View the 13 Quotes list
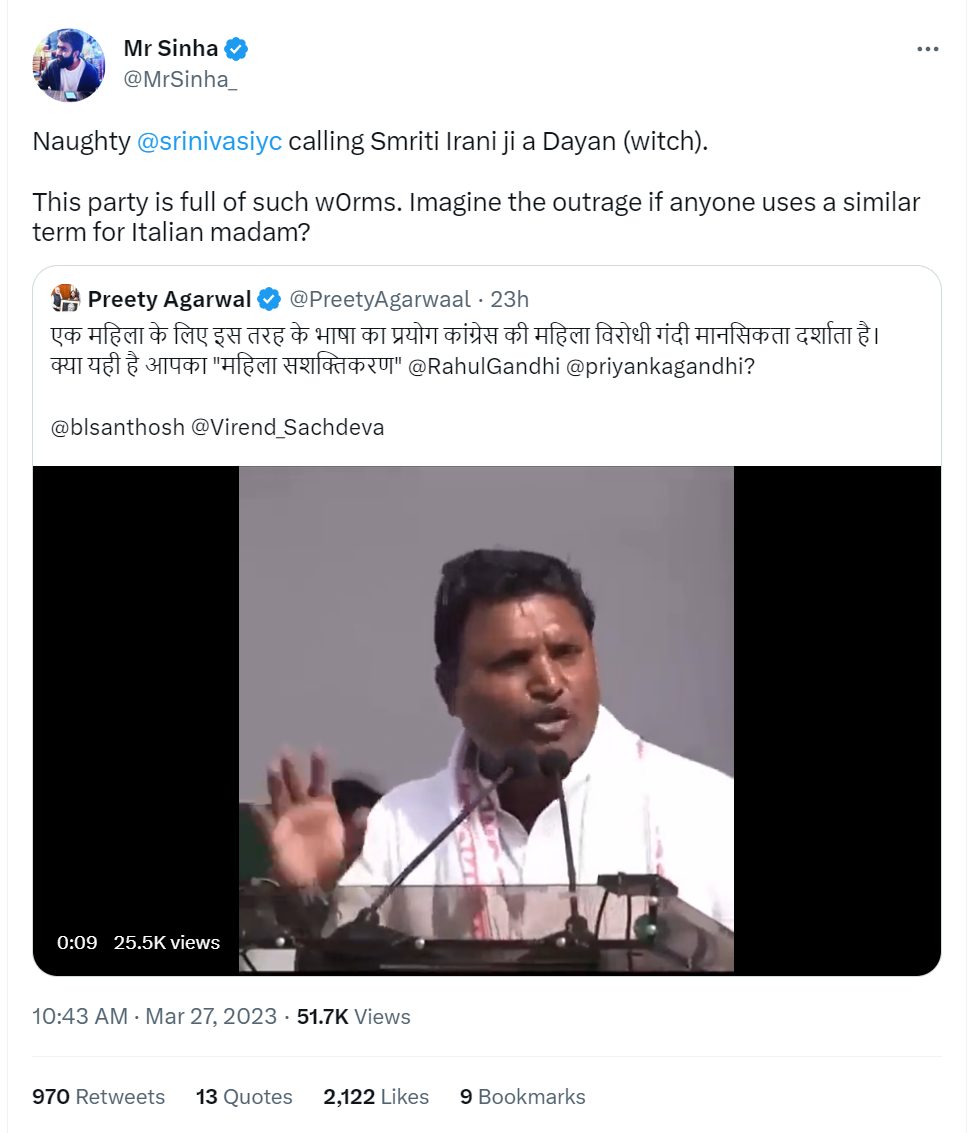This screenshot has width=971, height=1133. pyautogui.click(x=244, y=1097)
